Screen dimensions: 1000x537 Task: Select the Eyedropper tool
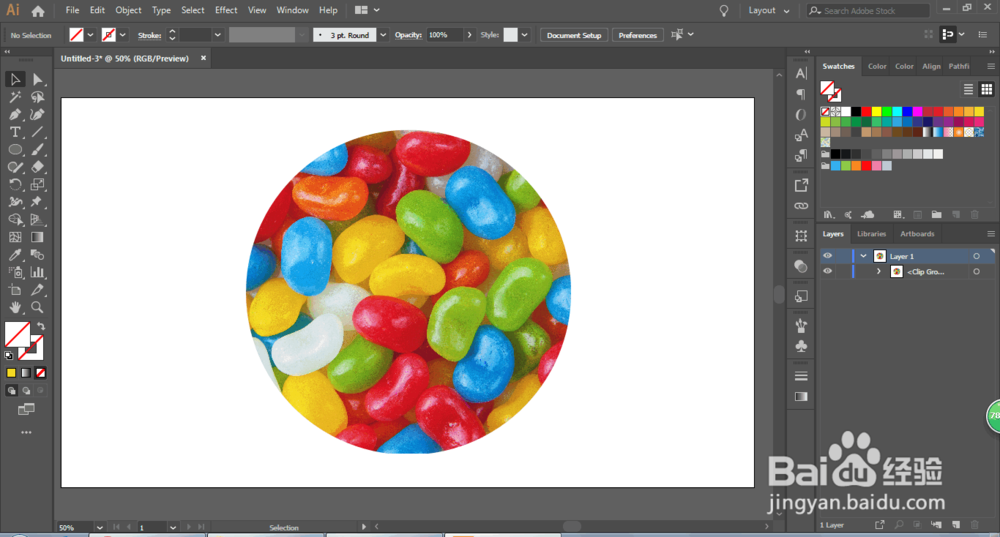15,255
